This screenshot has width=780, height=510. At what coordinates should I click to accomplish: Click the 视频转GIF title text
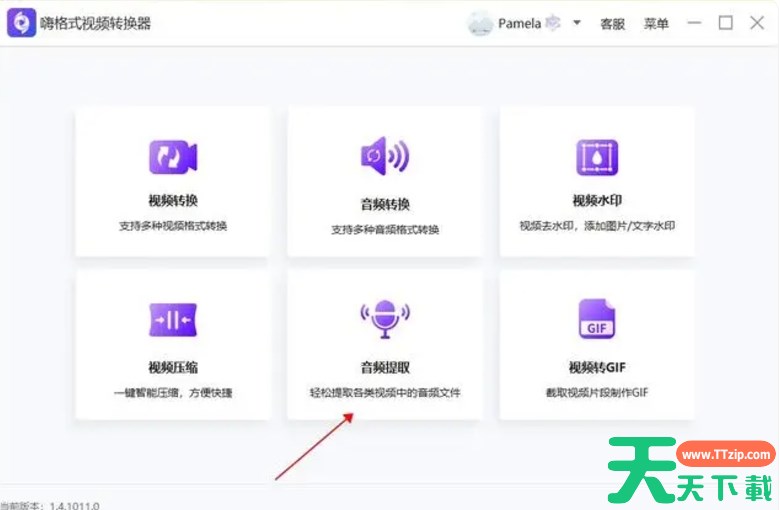point(597,367)
